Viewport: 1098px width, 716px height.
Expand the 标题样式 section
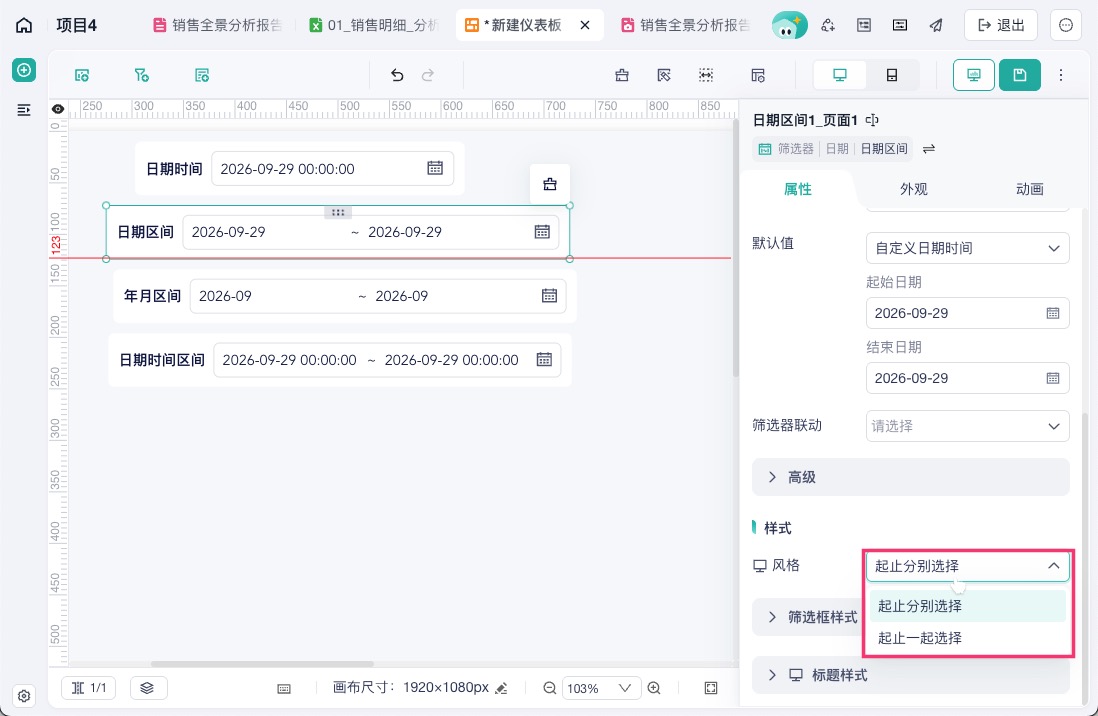click(910, 675)
